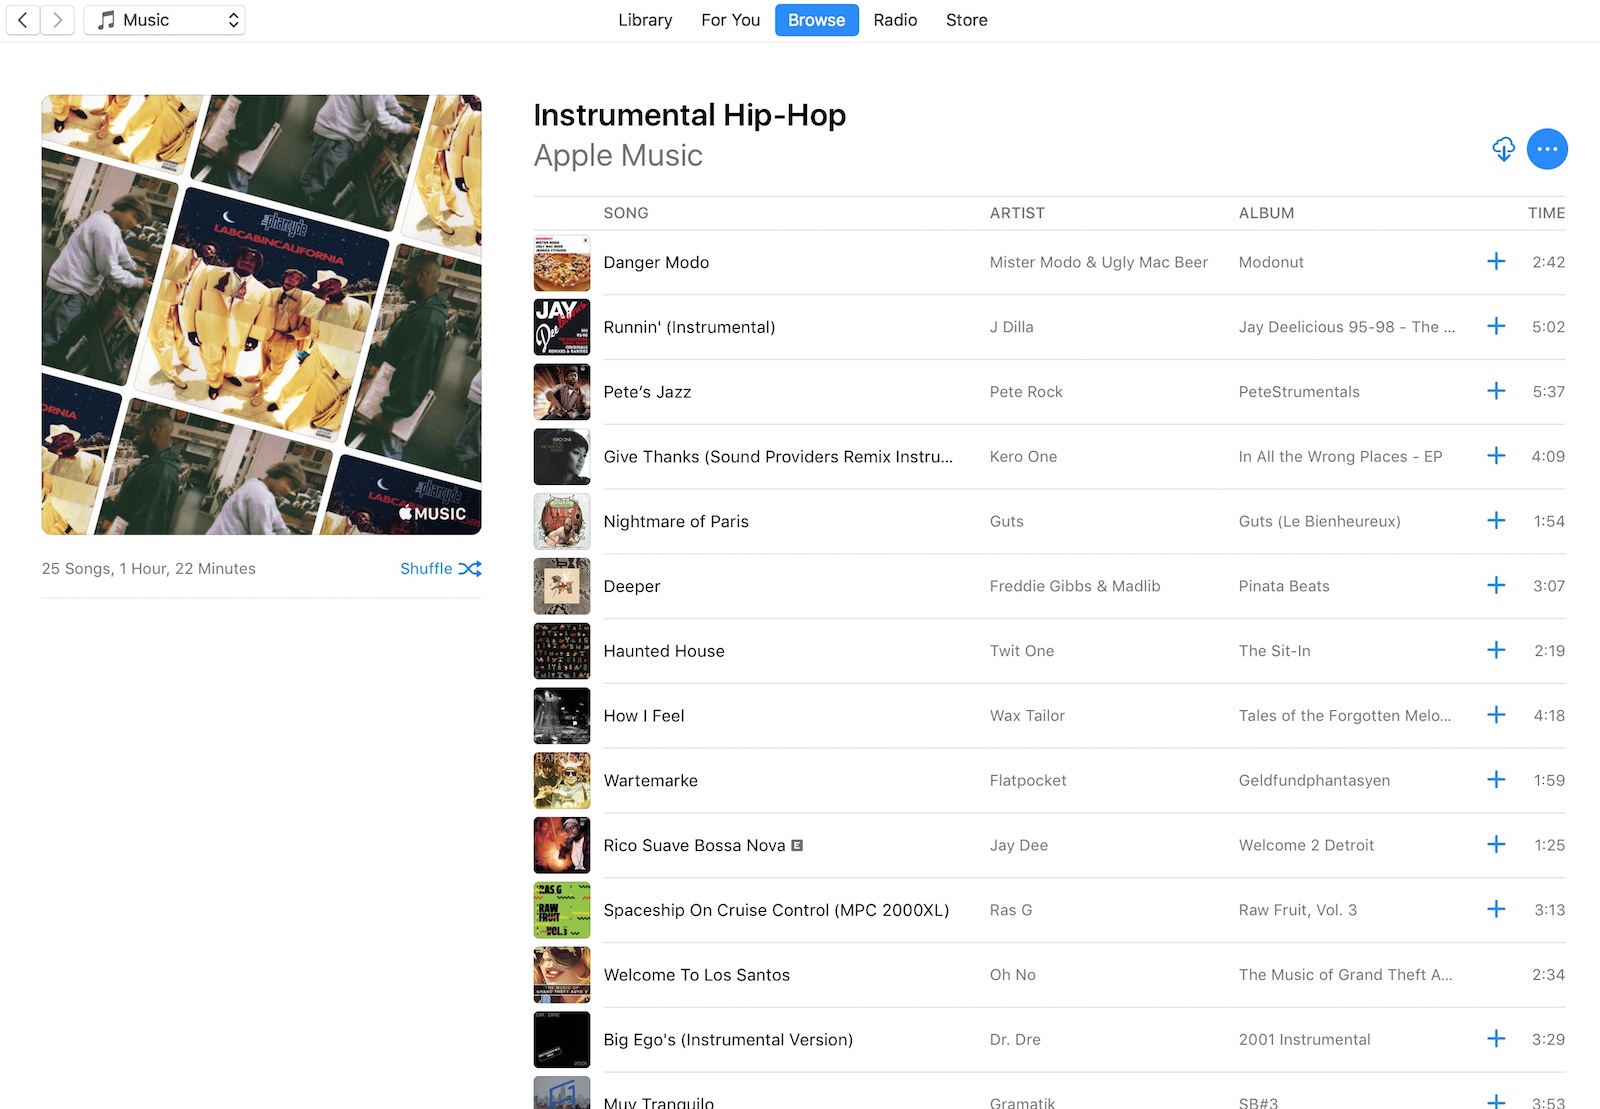Viewport: 1600px width, 1109px height.
Task: Click the Big Ego's album artwork
Action: (562, 1040)
